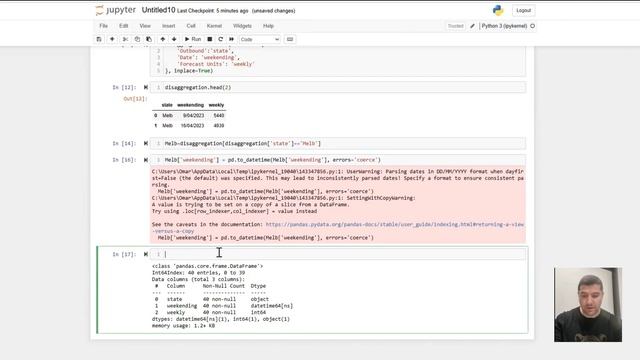This screenshot has height=360, width=640.
Task: Click the Melb=disaggregation filter code cell
Action: click(338, 144)
